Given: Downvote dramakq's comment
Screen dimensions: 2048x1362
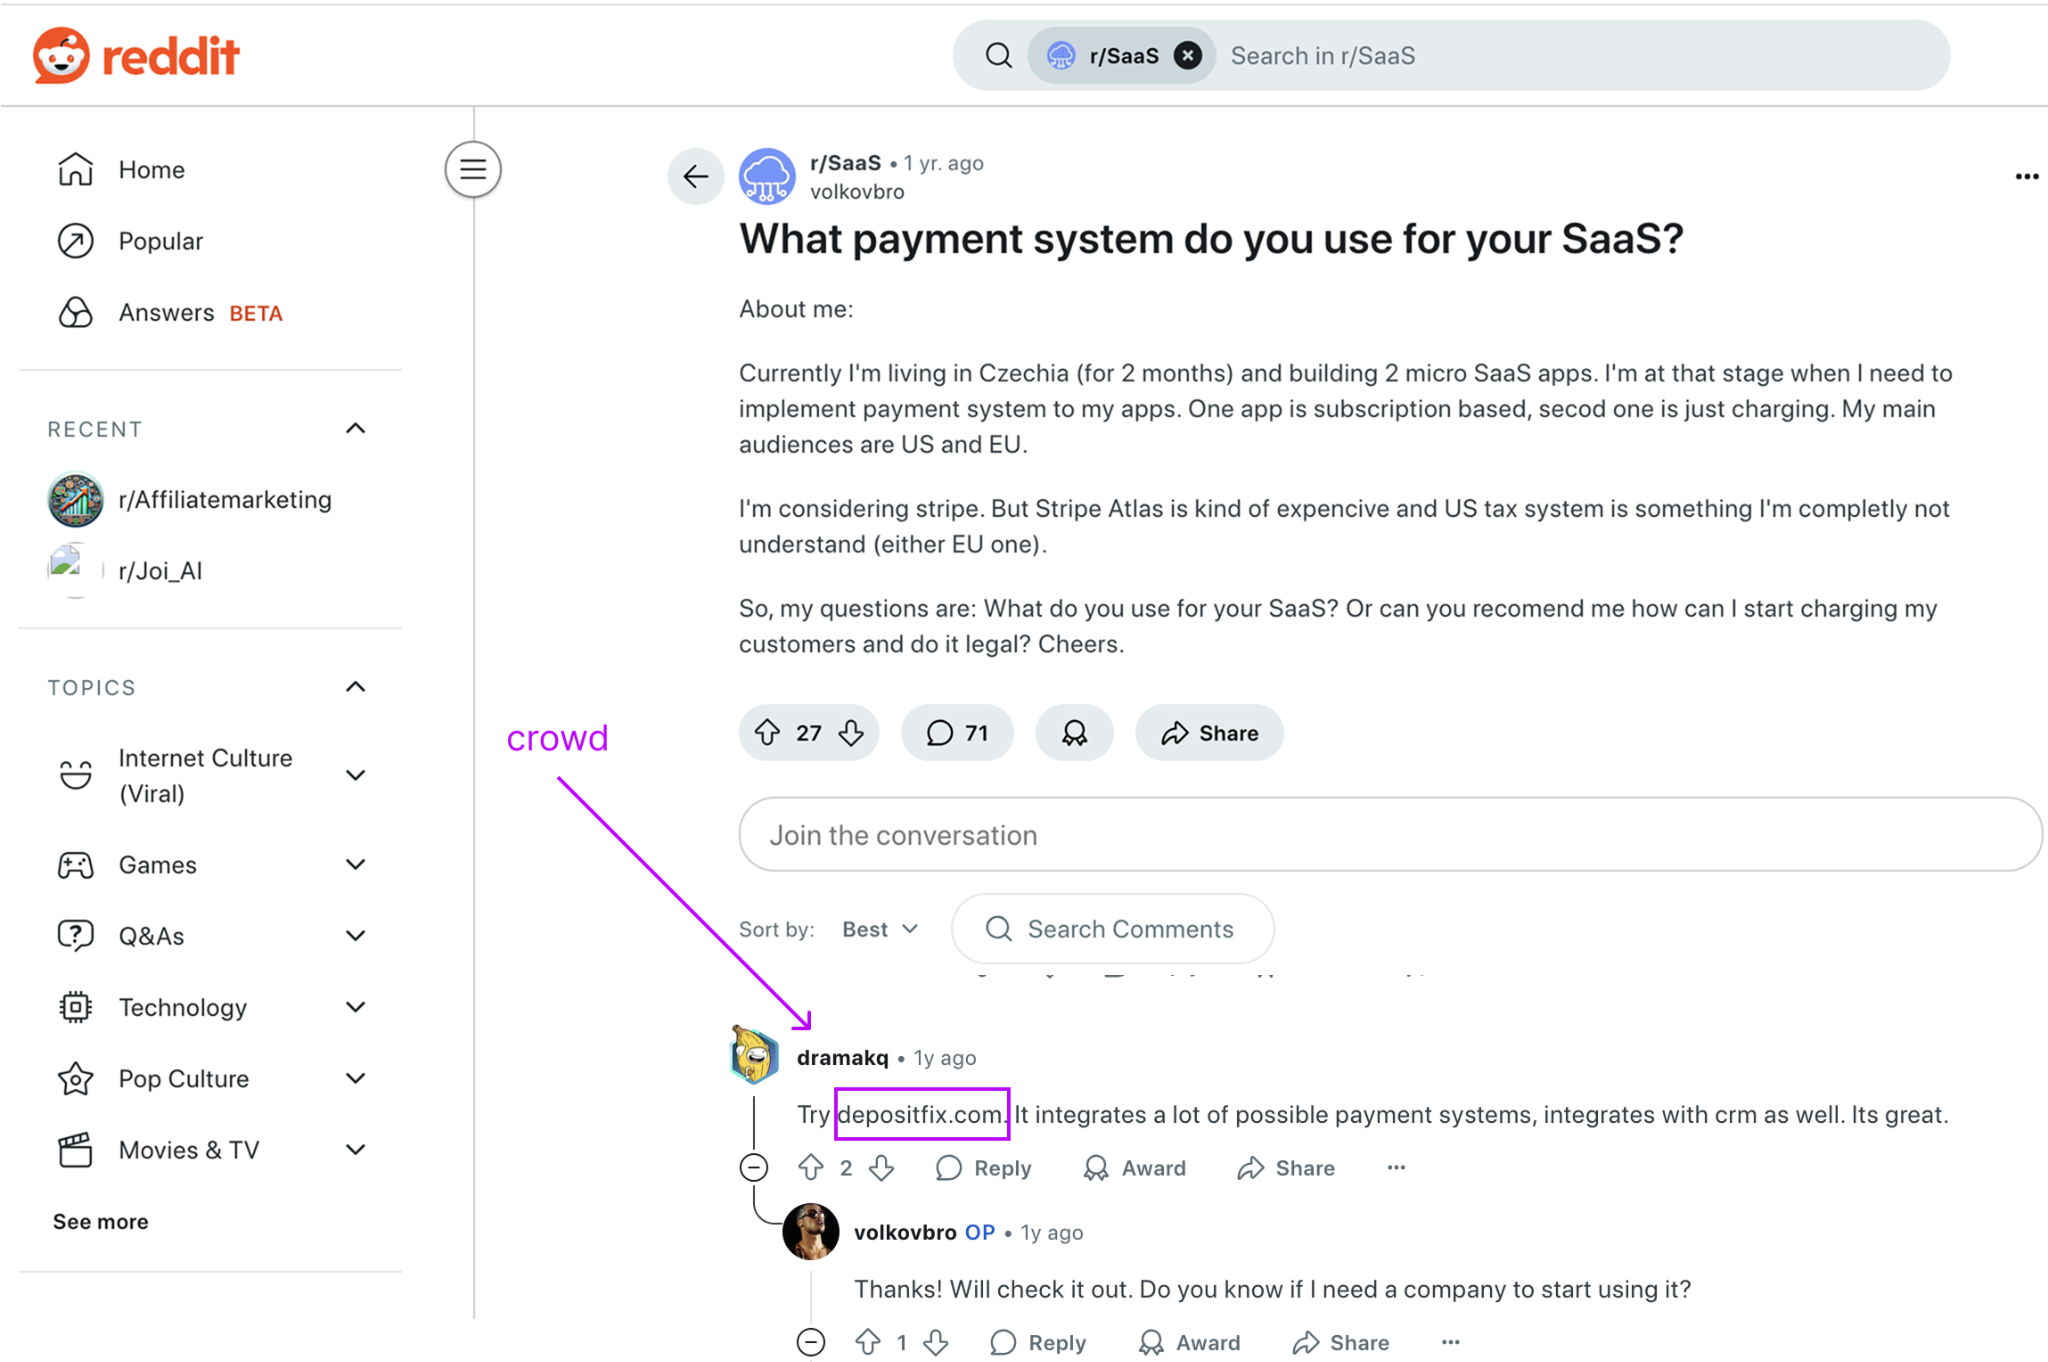Looking at the screenshot, I should click(881, 1168).
